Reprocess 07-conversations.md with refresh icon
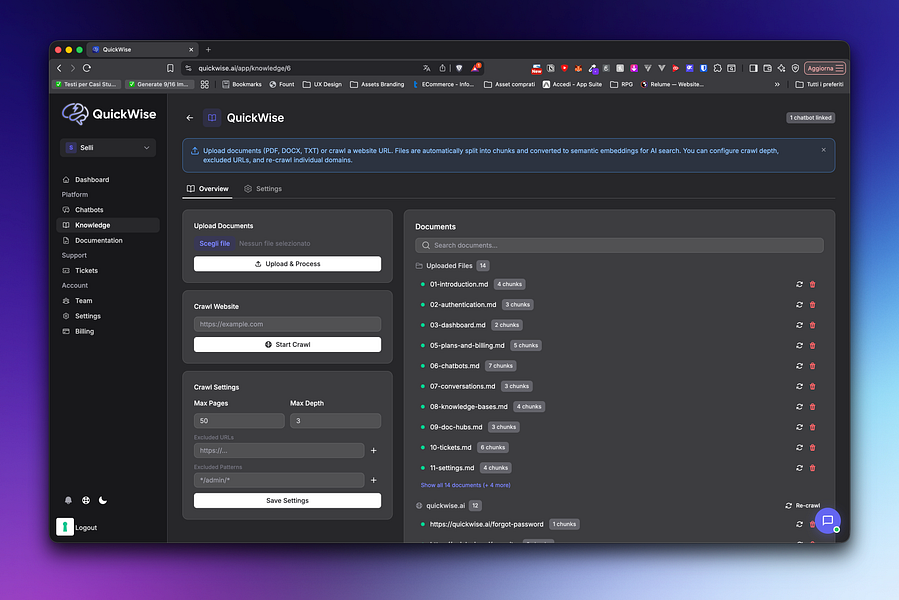 (x=799, y=387)
